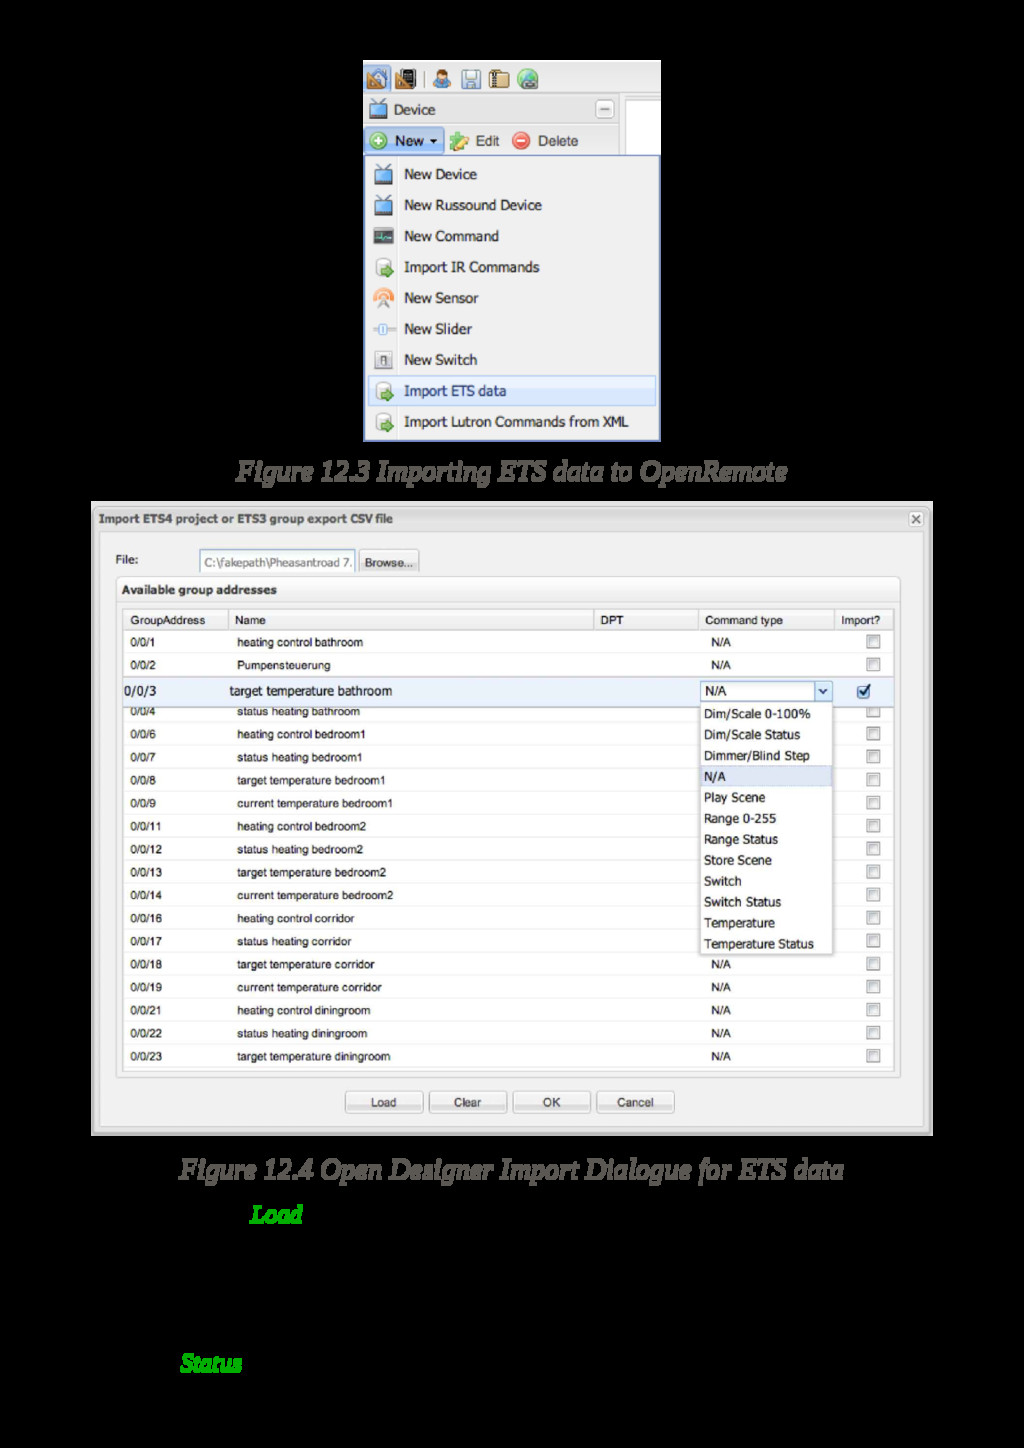The height and width of the screenshot is (1448, 1024).
Task: Choose Import IR Commands
Action: point(512,267)
